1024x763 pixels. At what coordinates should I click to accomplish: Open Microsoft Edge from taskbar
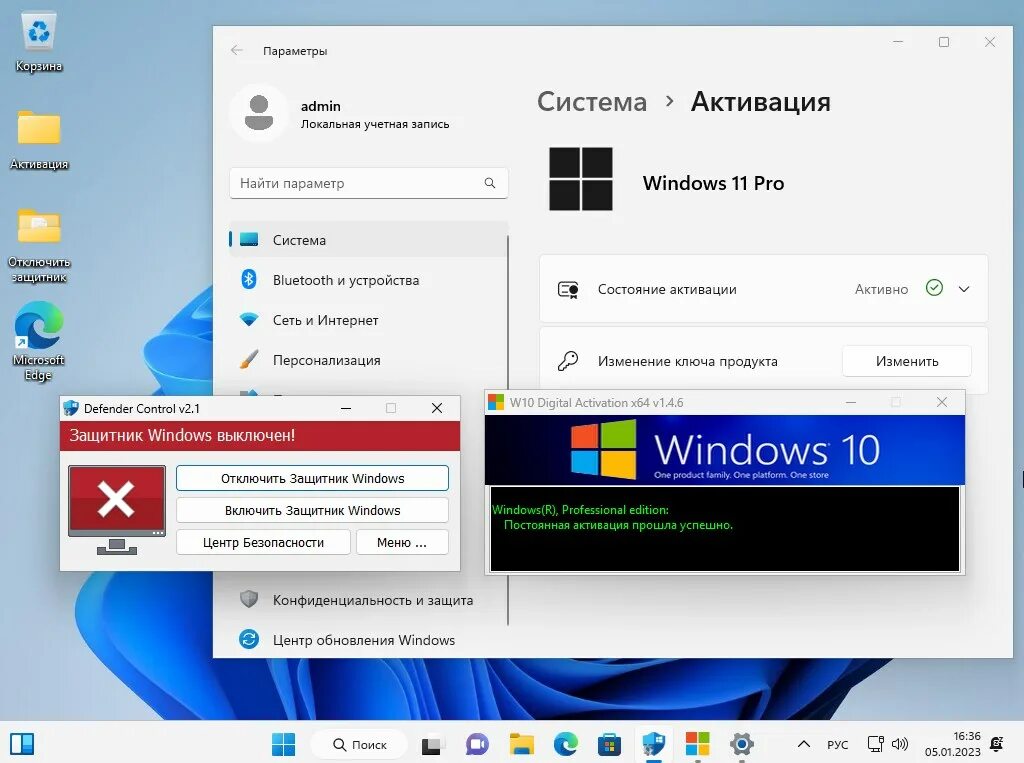(566, 744)
